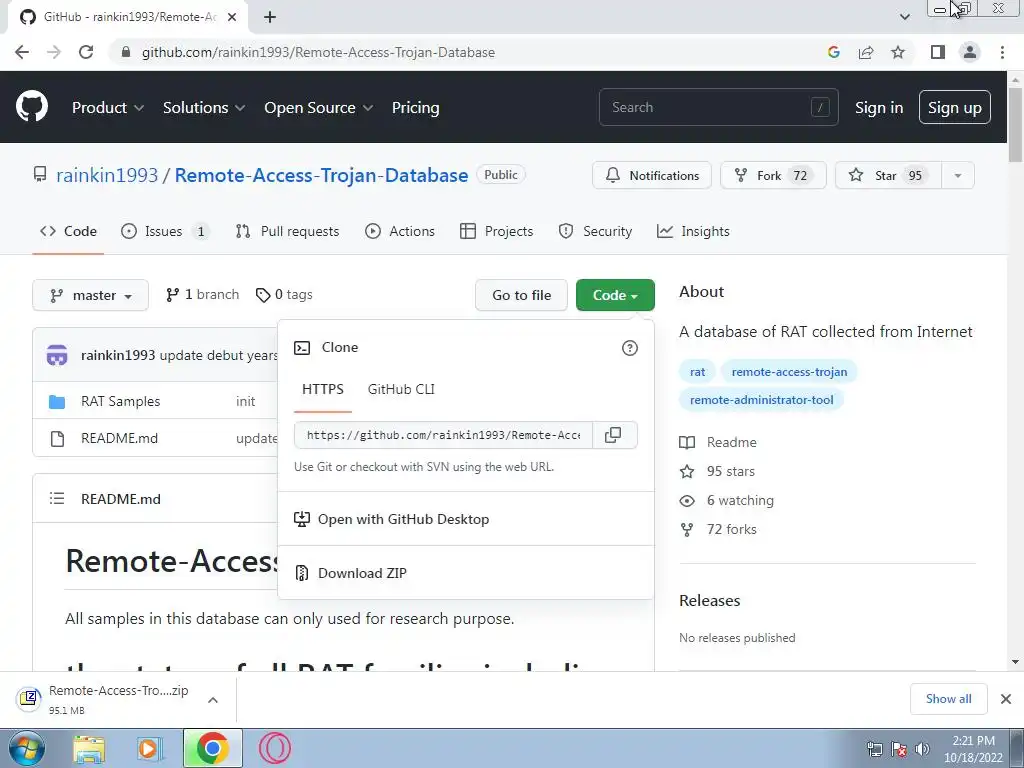This screenshot has height=768, width=1024.
Task: Focus the GitHub search field
Action: (x=718, y=107)
